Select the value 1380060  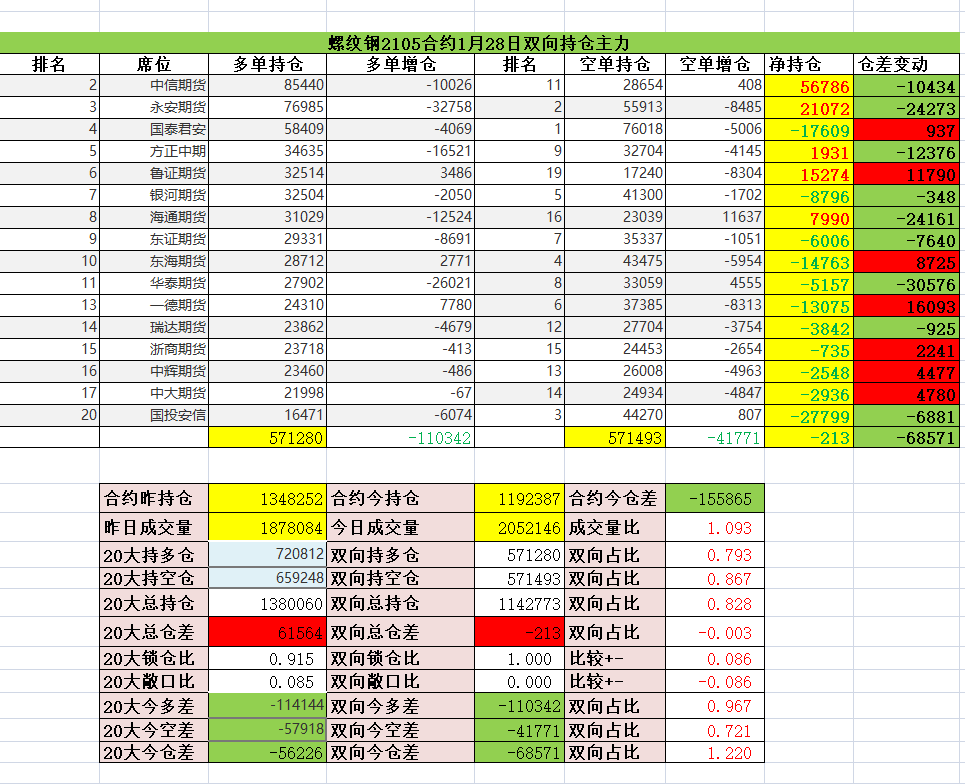tap(268, 603)
